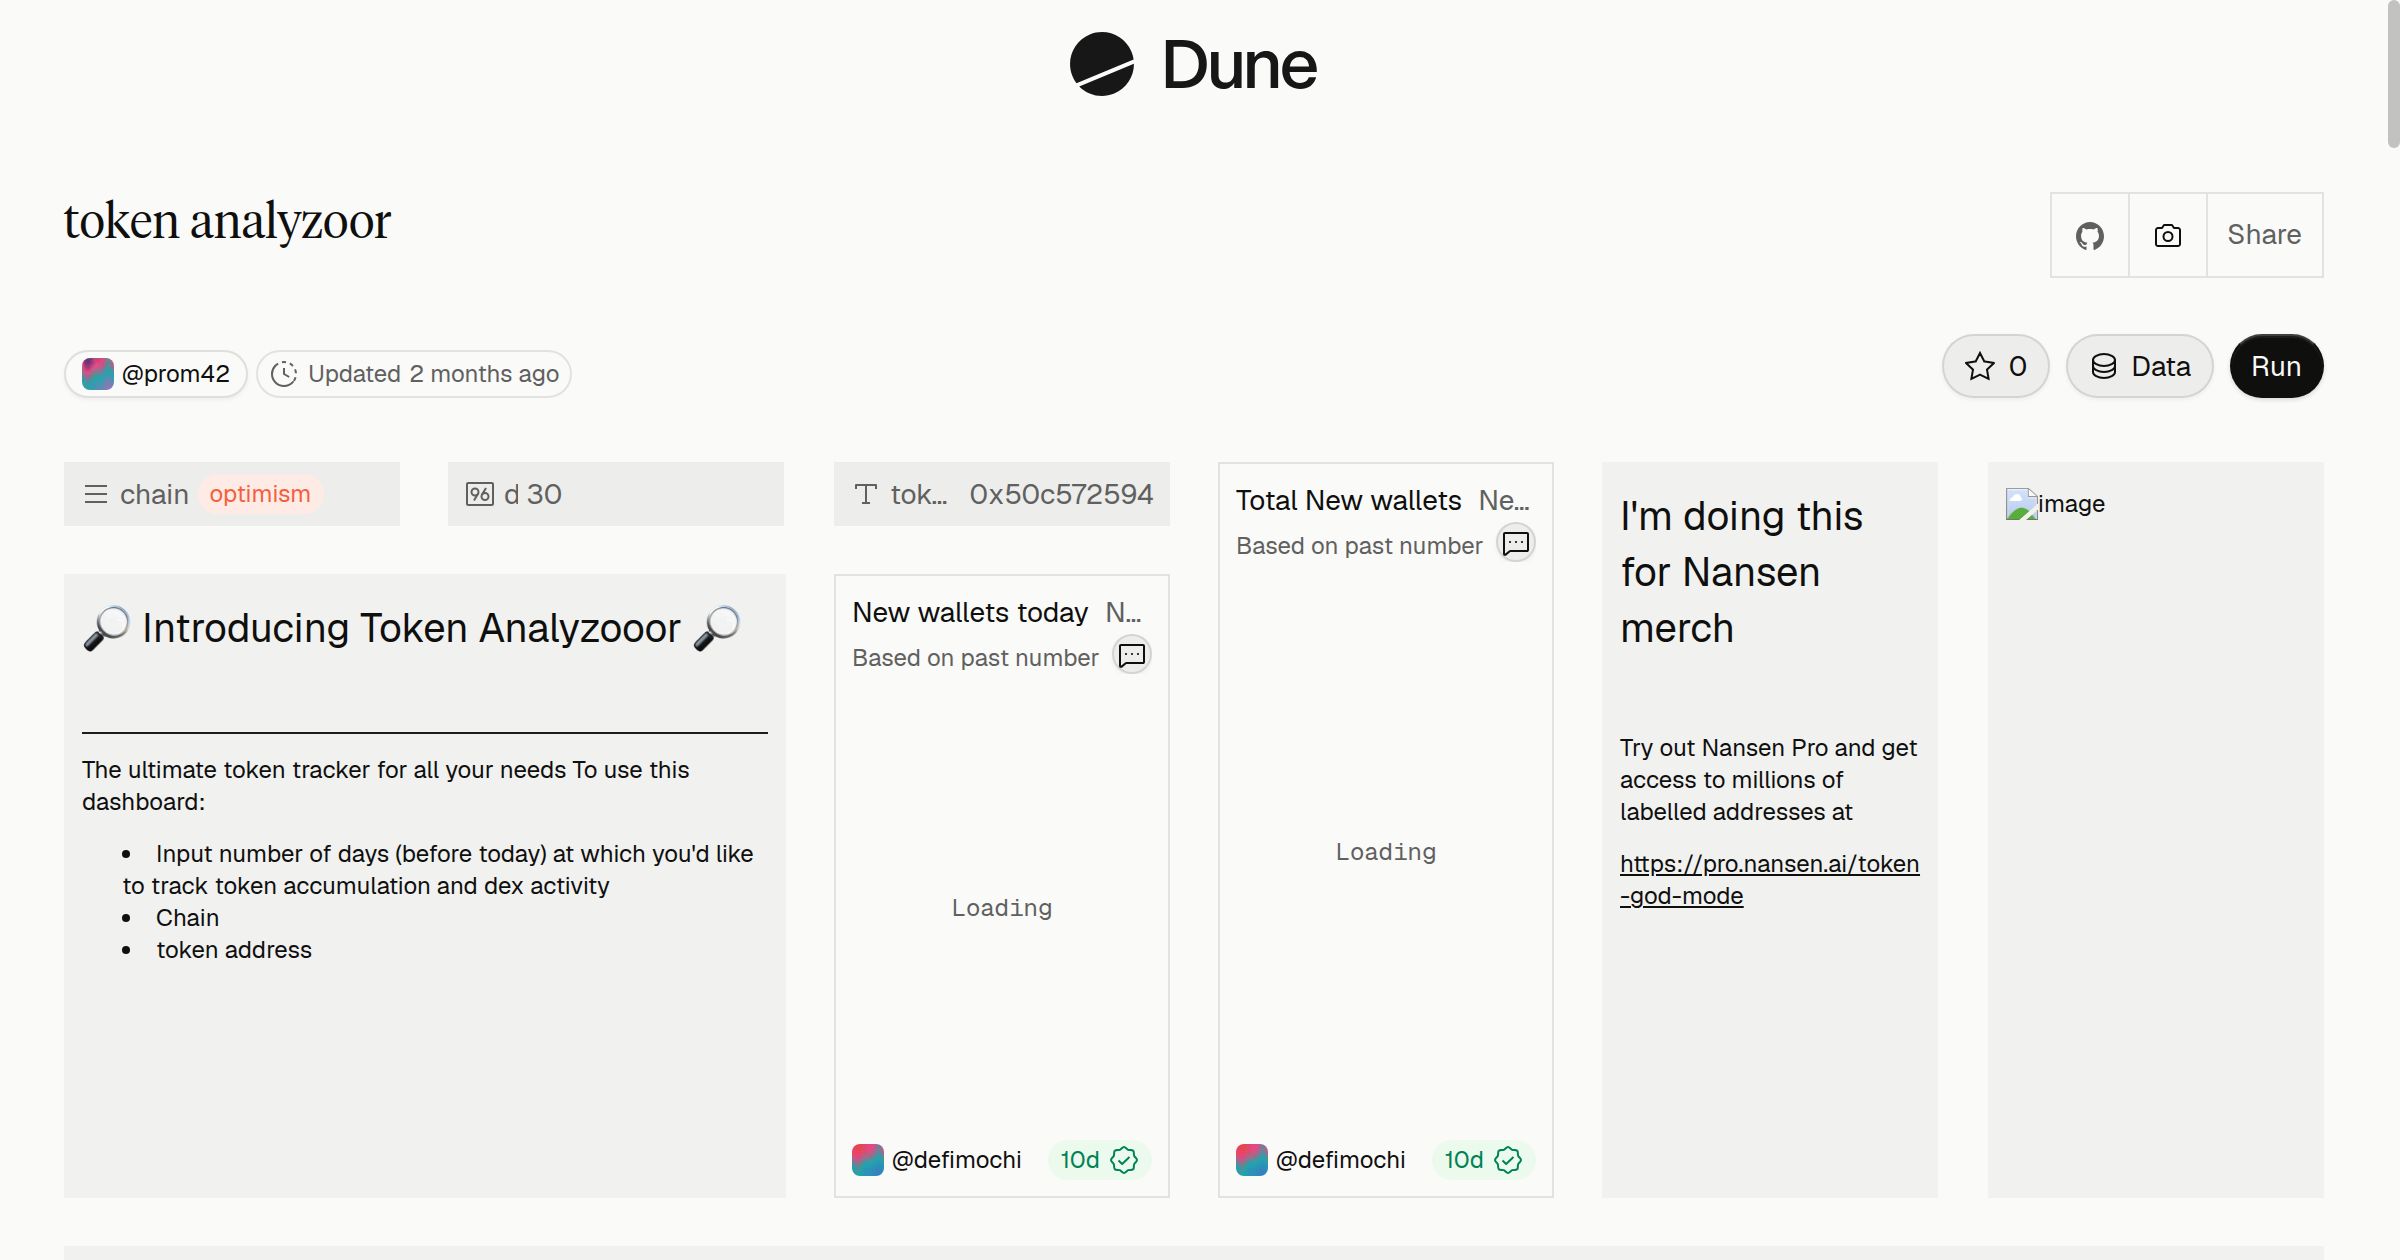The height and width of the screenshot is (1260, 2400).
Task: Click the chain list icon
Action: pos(96,494)
